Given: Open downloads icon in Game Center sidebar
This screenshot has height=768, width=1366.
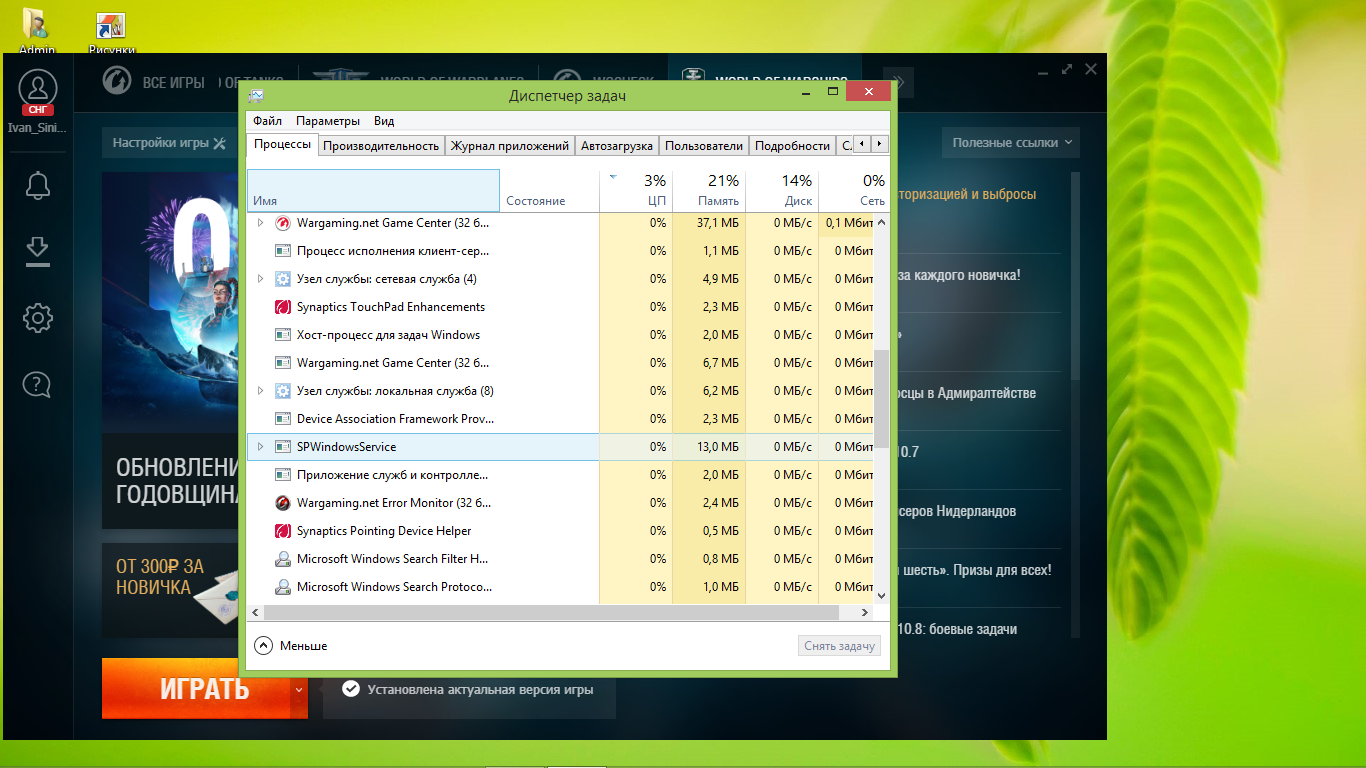Looking at the screenshot, I should click(38, 251).
